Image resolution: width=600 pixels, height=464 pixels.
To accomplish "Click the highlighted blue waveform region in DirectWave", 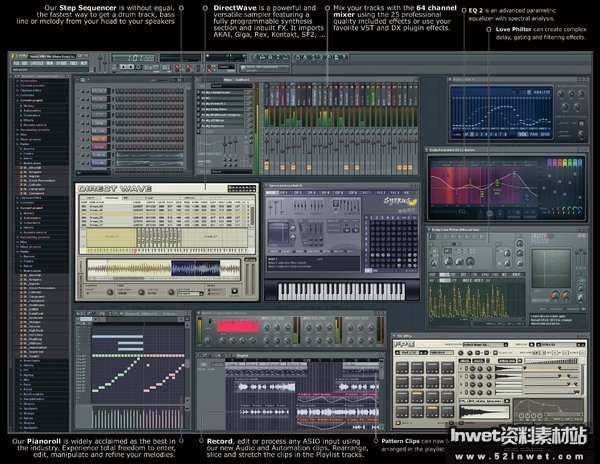I will (196, 269).
